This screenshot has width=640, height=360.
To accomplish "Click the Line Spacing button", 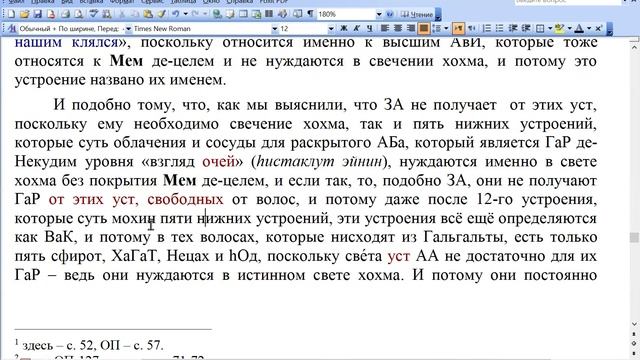I will click(437, 28).
